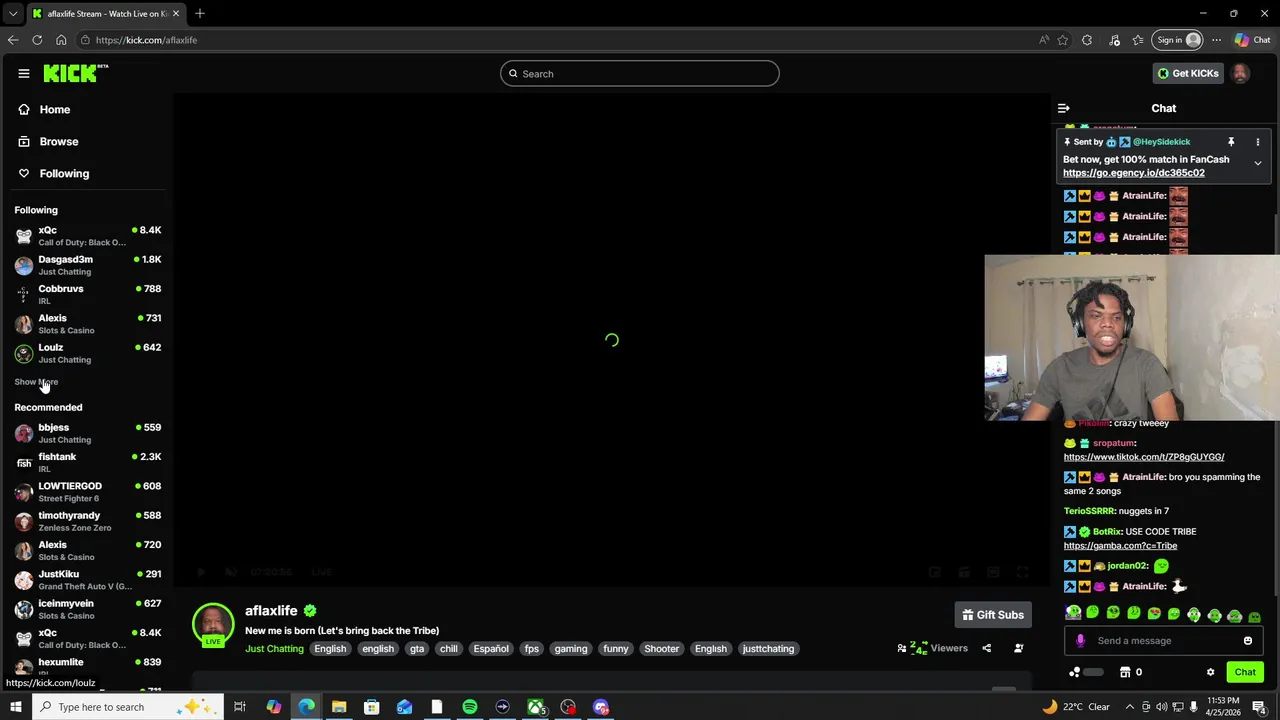Select the fps tag
This screenshot has height=720, width=1280.
click(532, 649)
